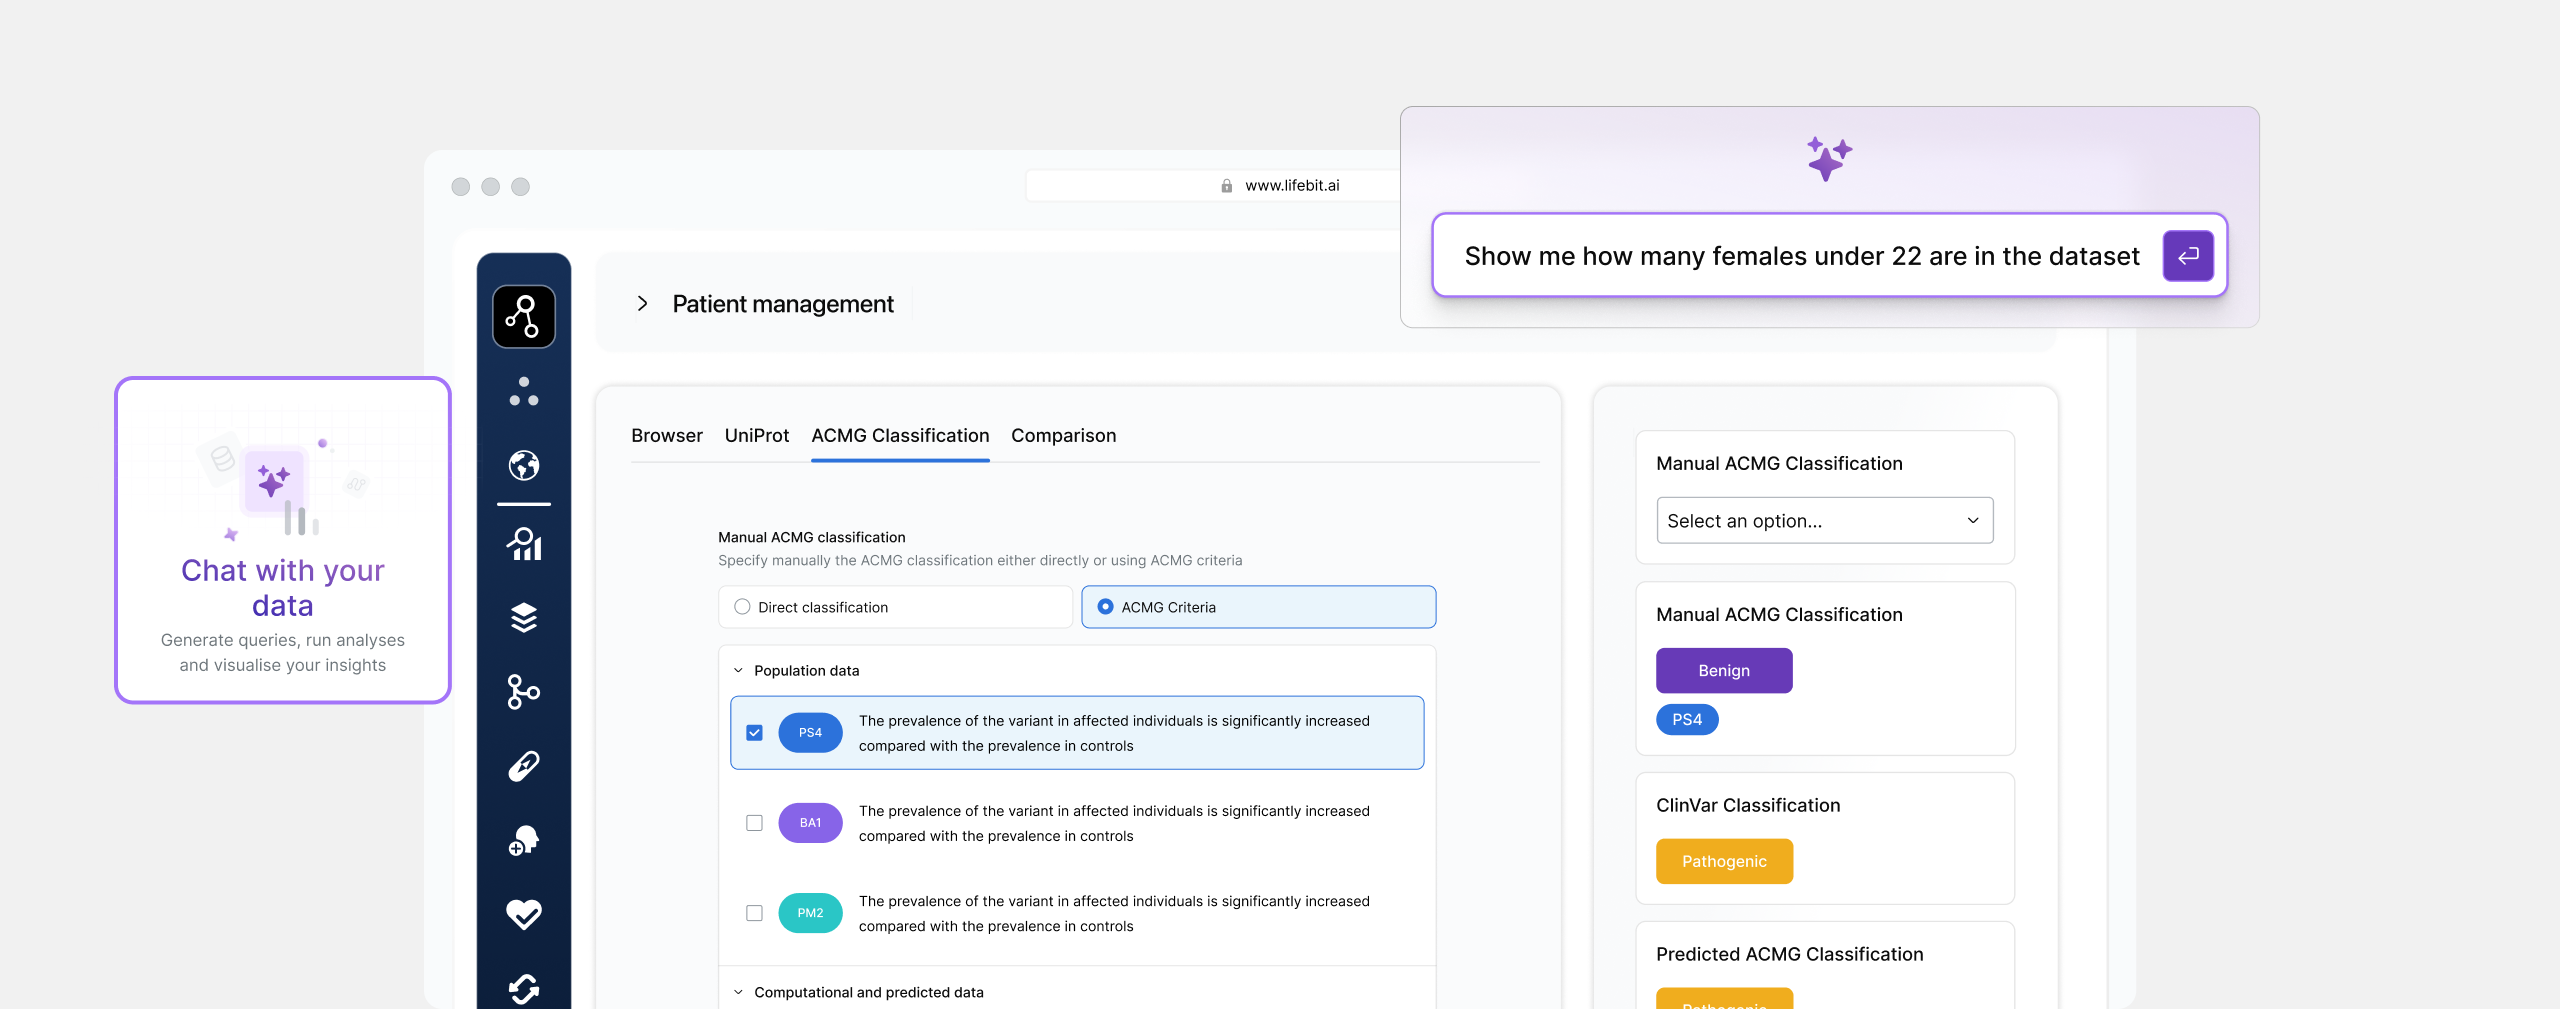Open the globe icon in sidebar
The image size is (2560, 1009).
[x=523, y=465]
